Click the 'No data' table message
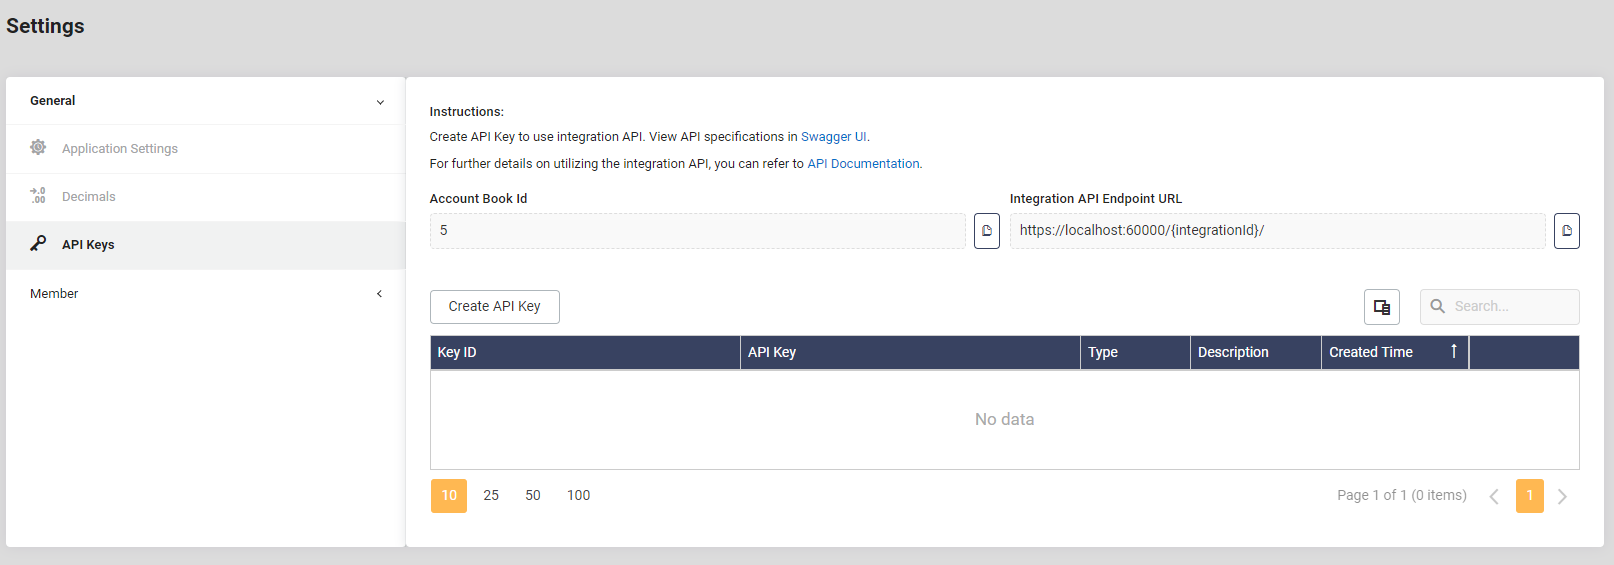Viewport: 1614px width, 565px height. [x=1005, y=420]
